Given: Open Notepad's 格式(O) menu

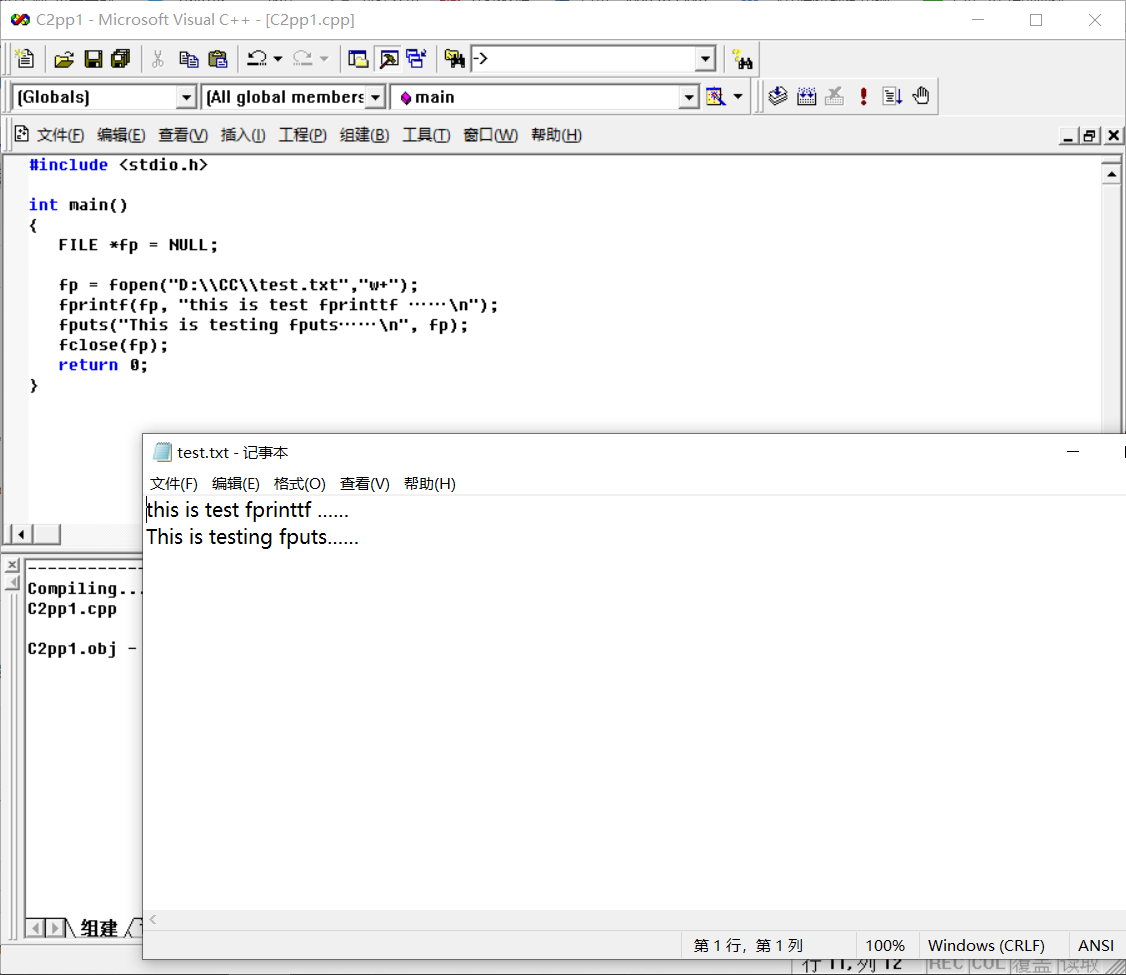Looking at the screenshot, I should click(x=299, y=484).
